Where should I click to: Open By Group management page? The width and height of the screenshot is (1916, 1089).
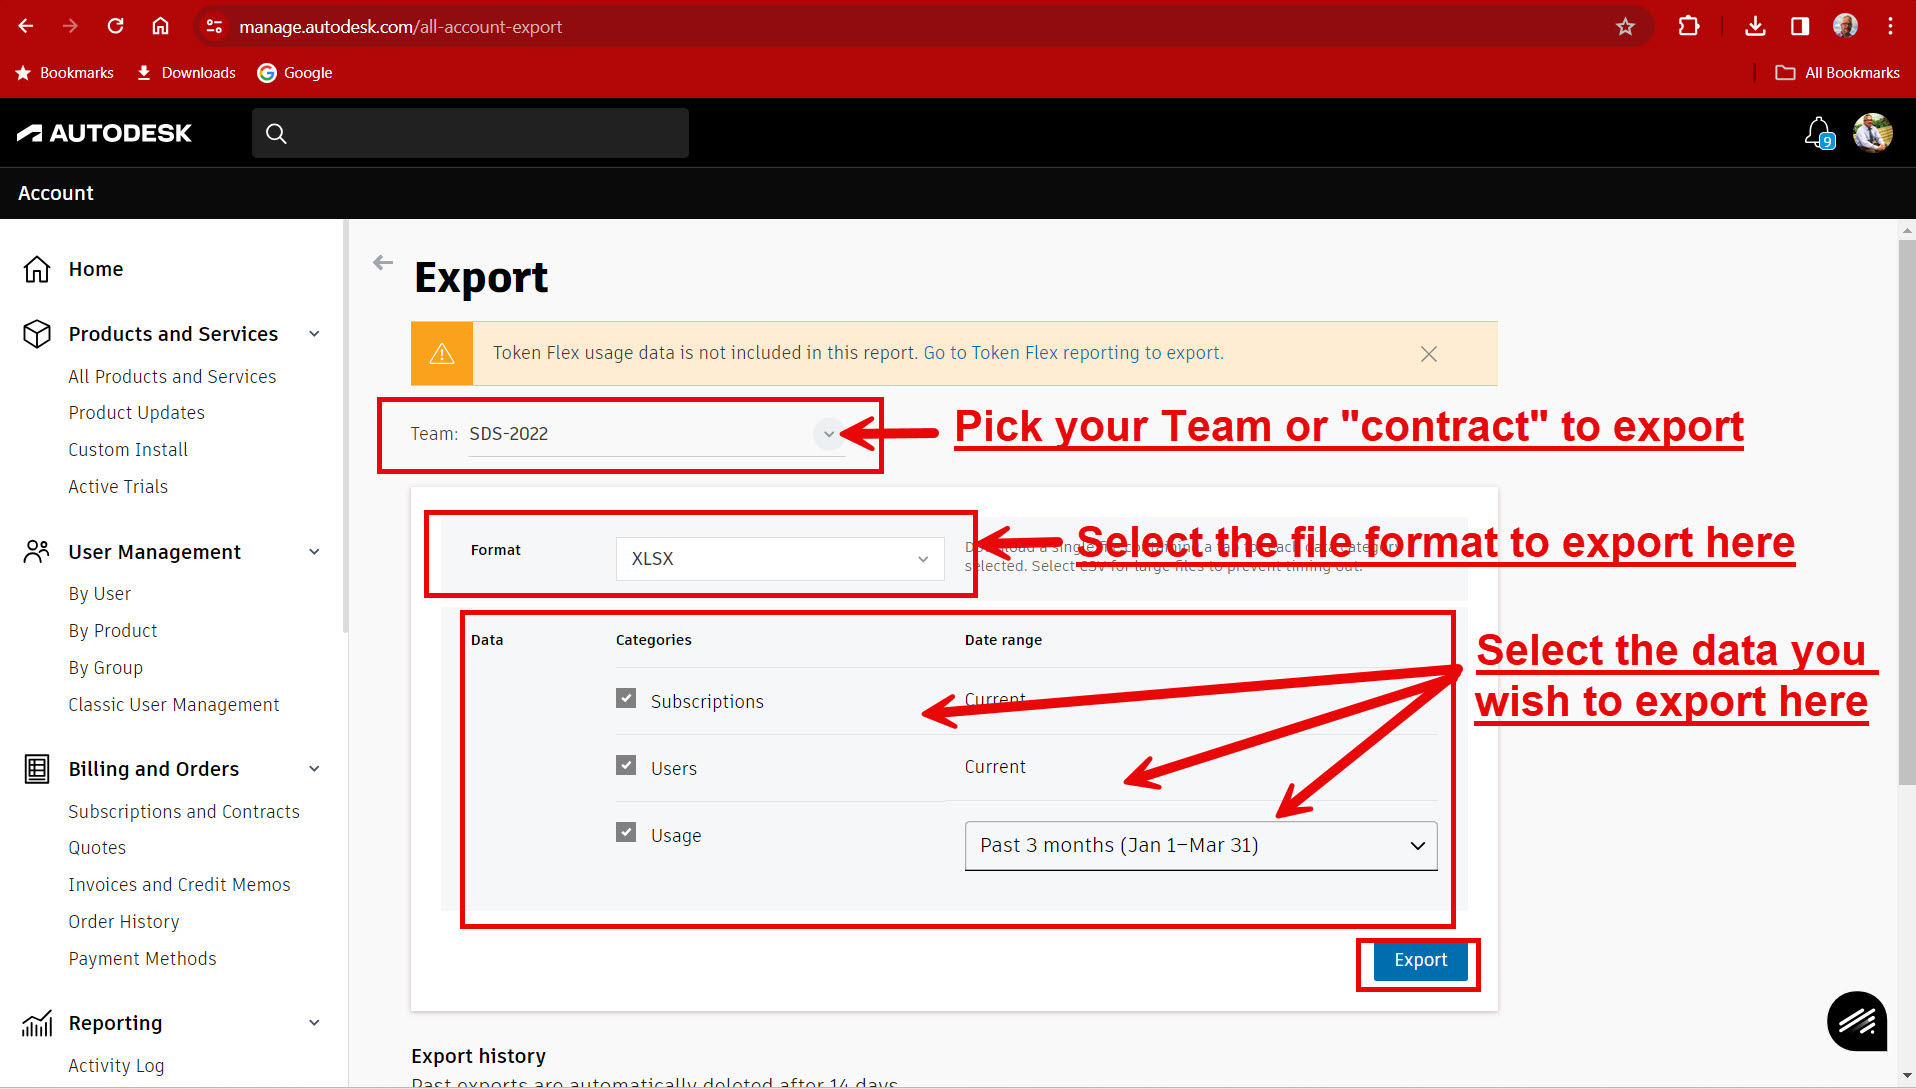[106, 668]
